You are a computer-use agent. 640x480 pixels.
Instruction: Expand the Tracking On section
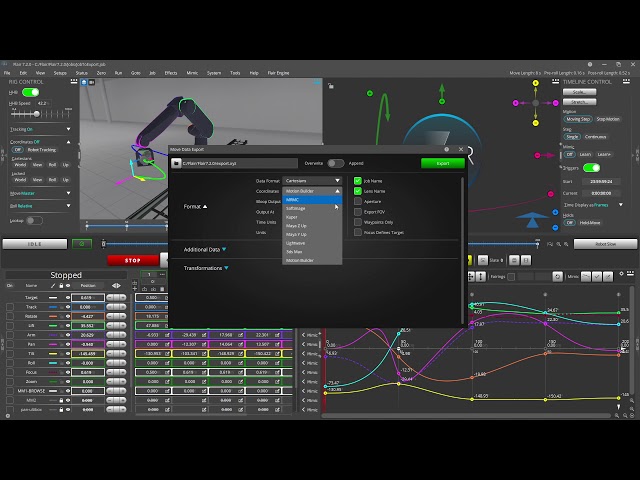point(68,129)
